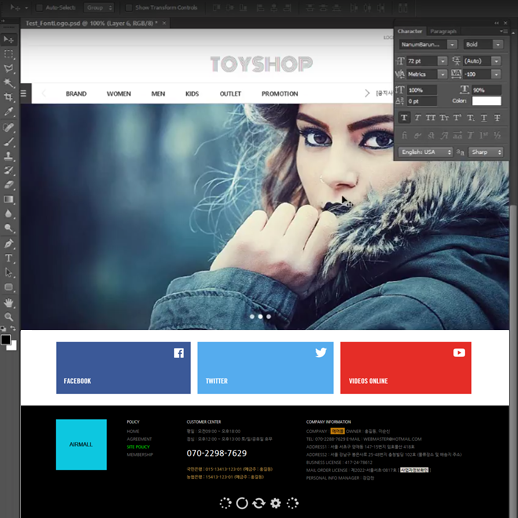Switch to the Paragraph tab
Image resolution: width=518 pixels, height=518 pixels.
point(443,31)
